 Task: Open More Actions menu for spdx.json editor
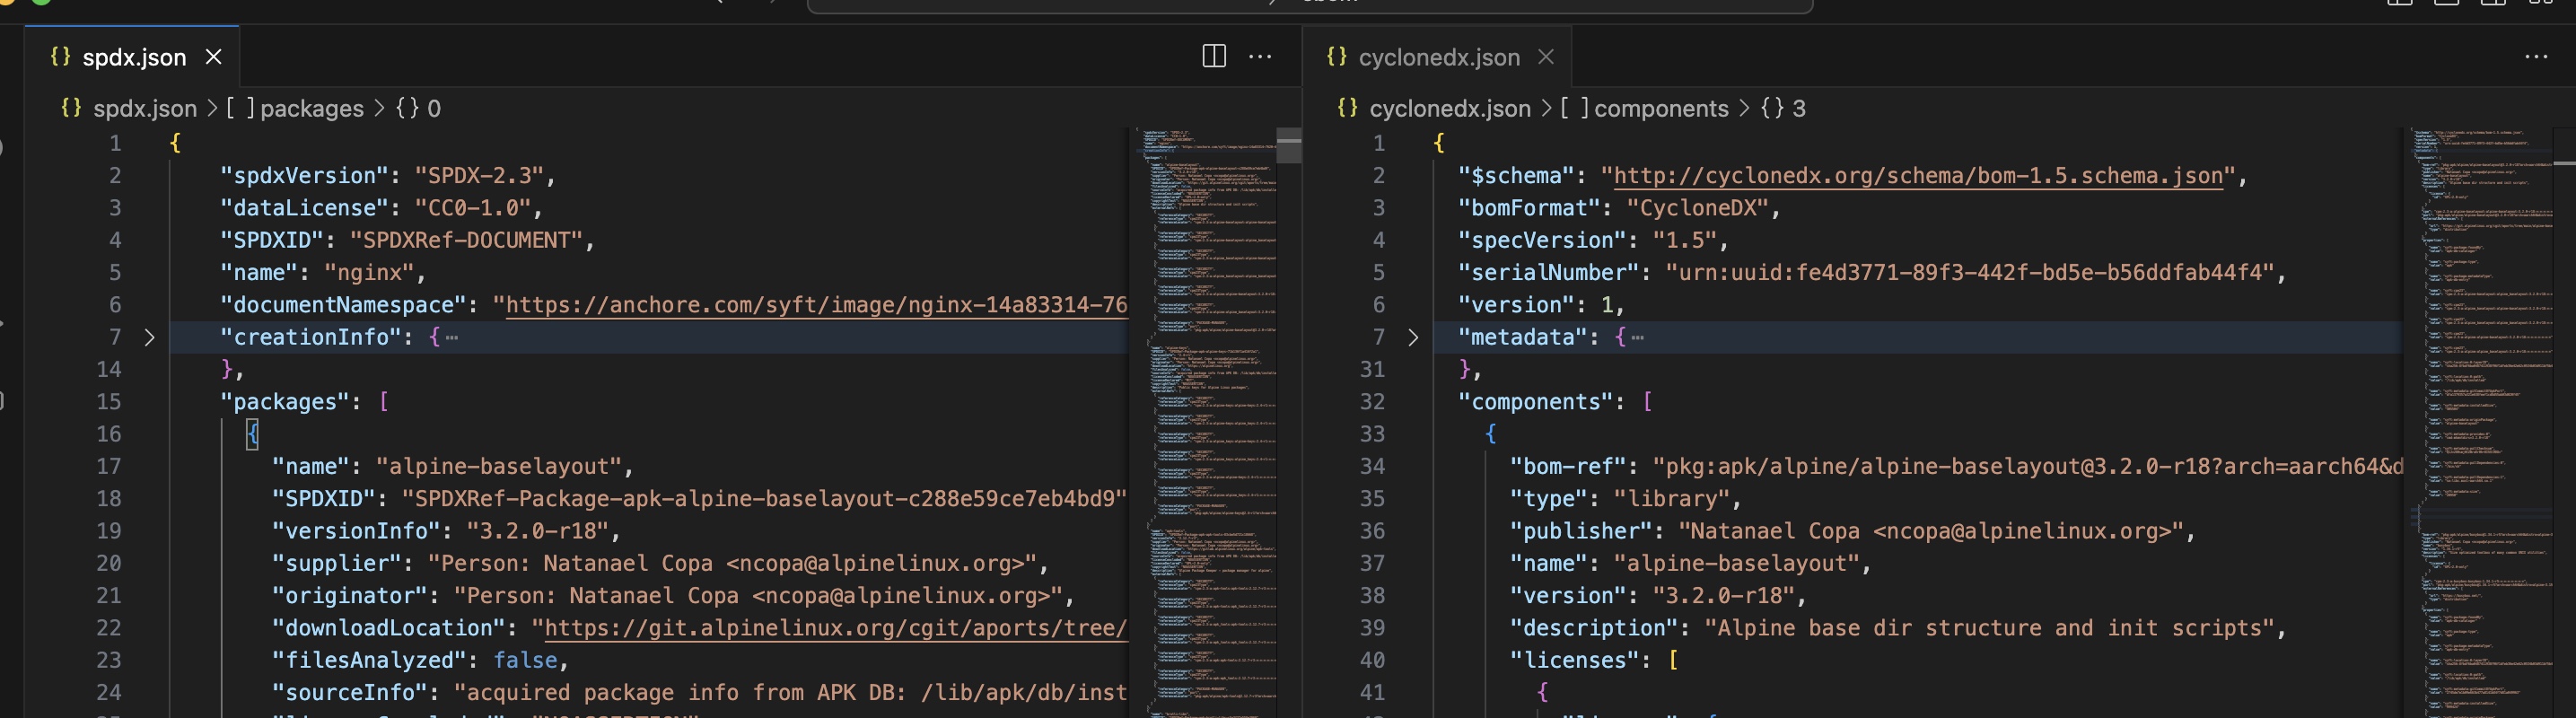point(1260,57)
